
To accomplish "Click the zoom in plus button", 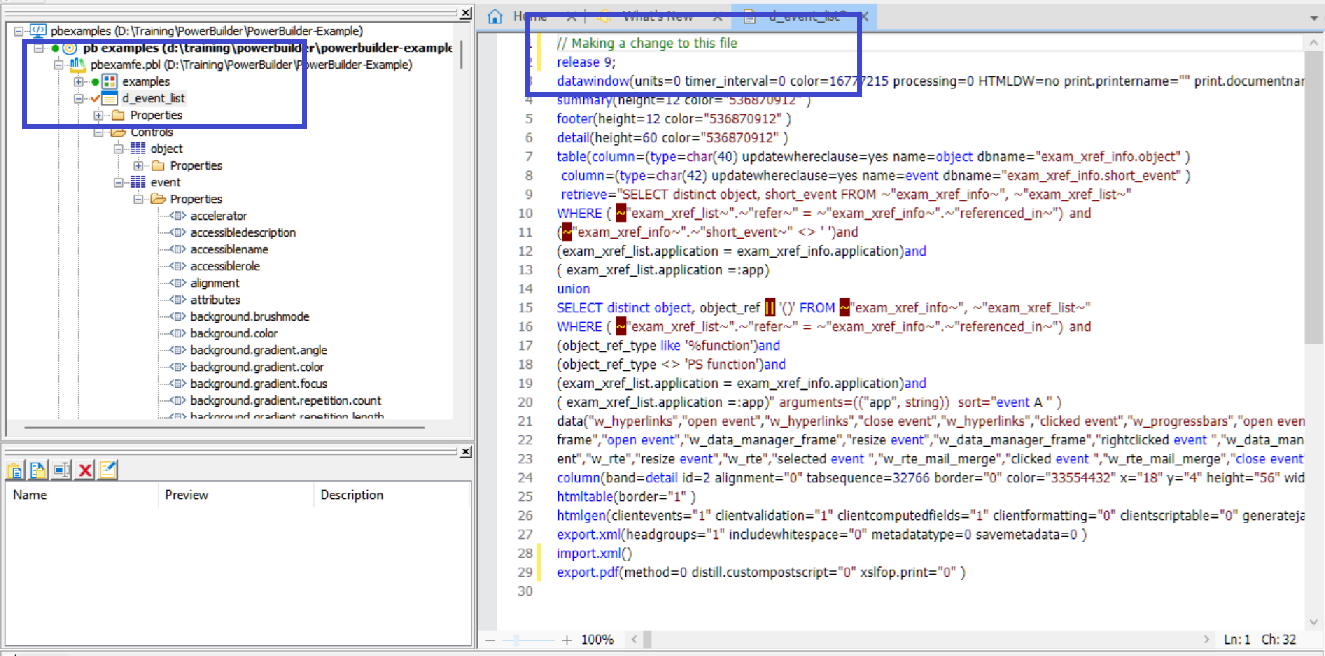I will [567, 639].
